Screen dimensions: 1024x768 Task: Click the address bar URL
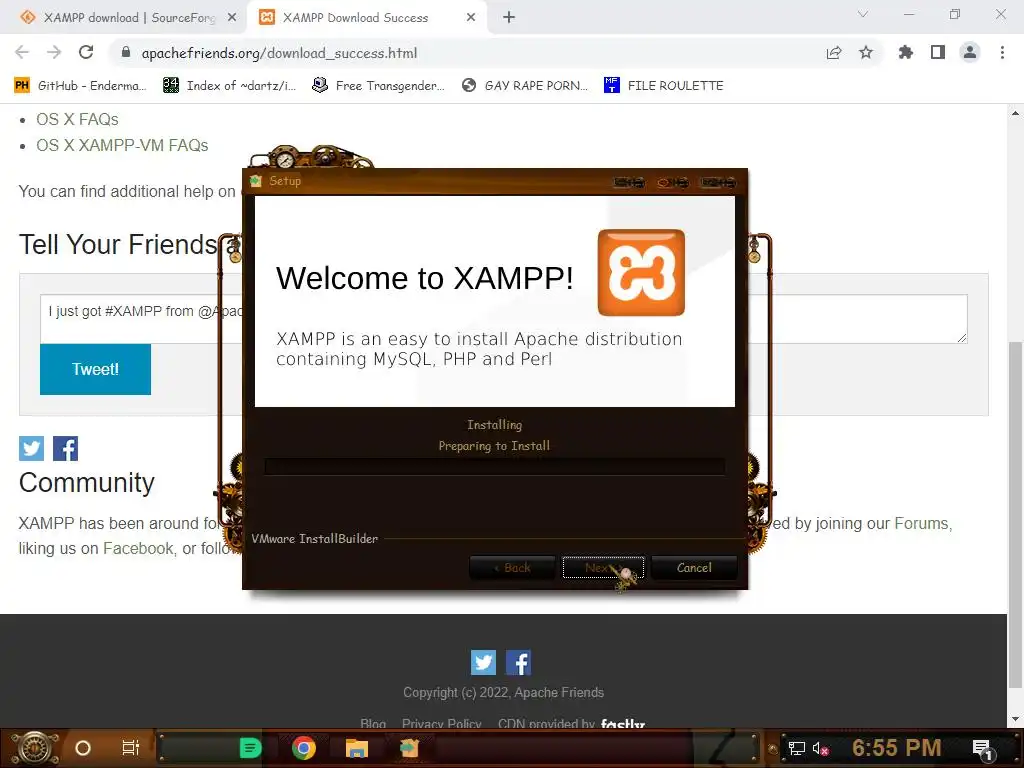pos(279,53)
